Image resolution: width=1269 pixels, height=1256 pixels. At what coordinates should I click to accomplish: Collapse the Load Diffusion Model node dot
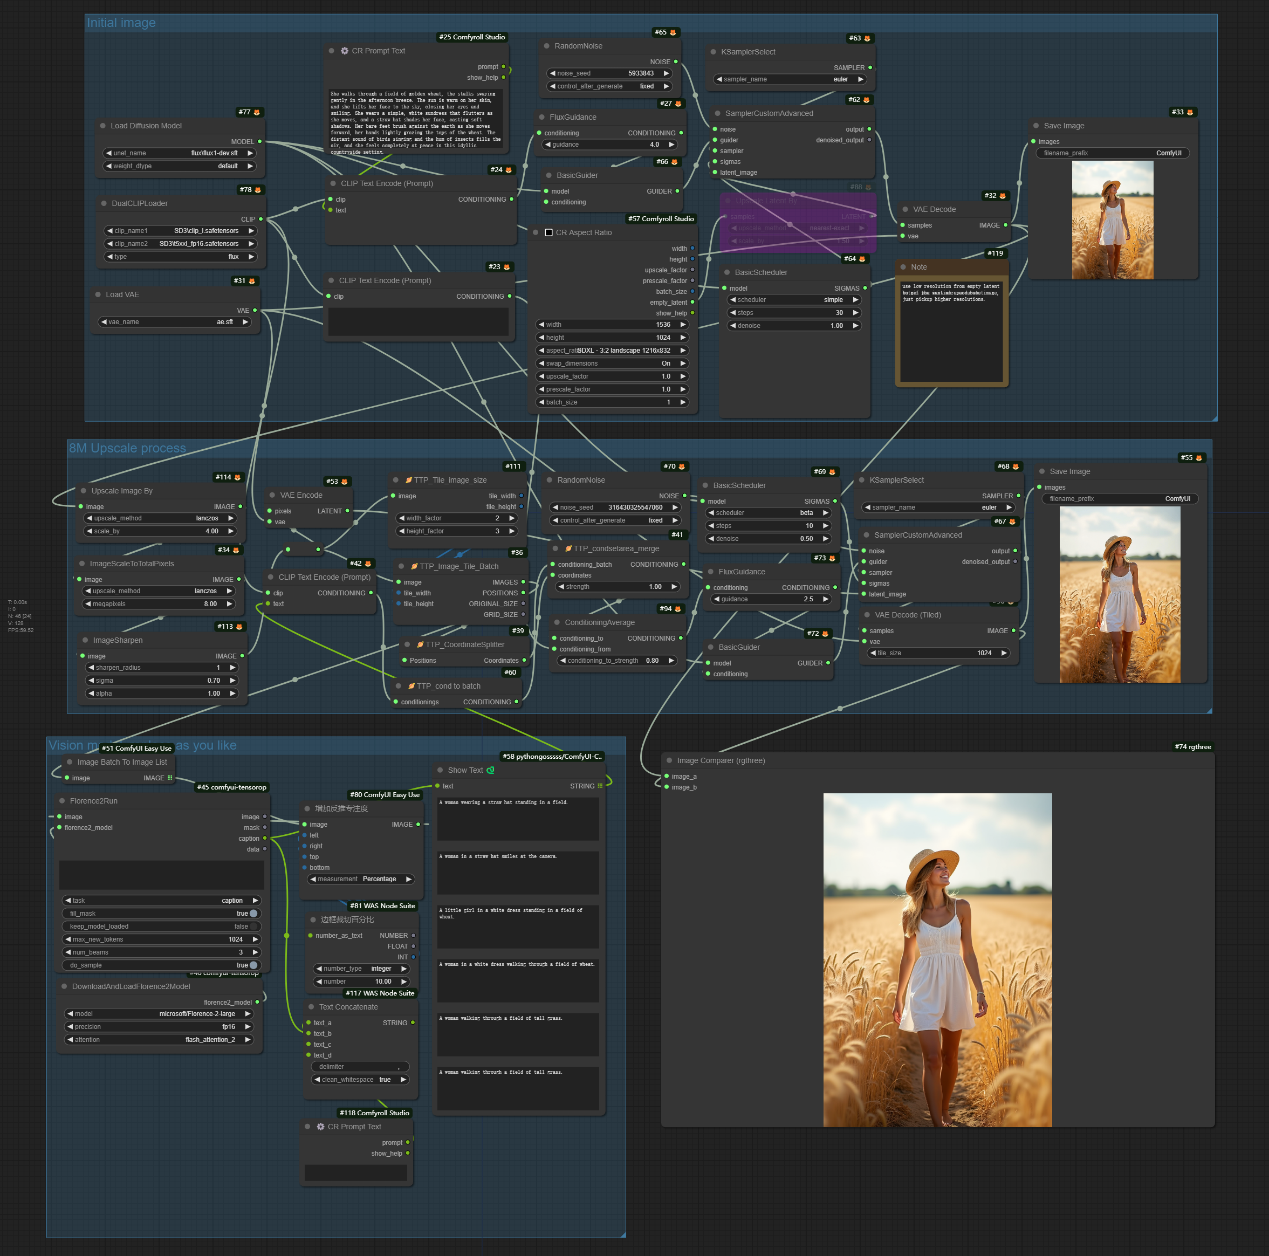(102, 126)
